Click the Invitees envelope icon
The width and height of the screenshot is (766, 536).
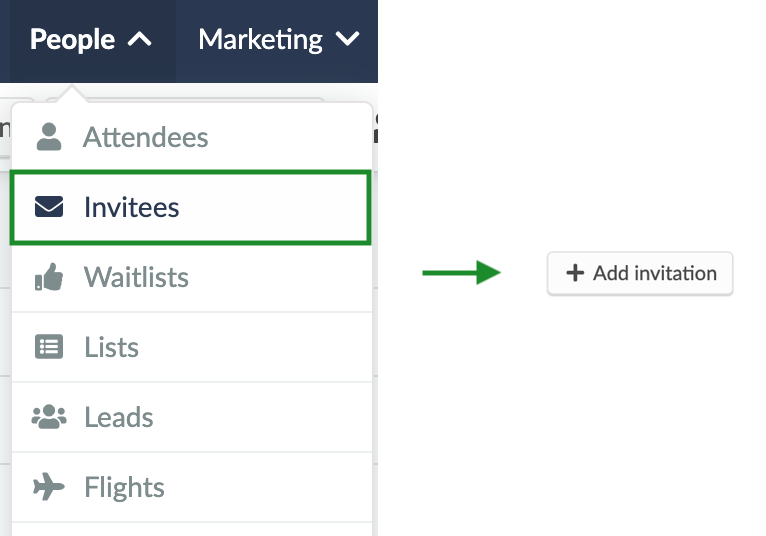tap(49, 207)
